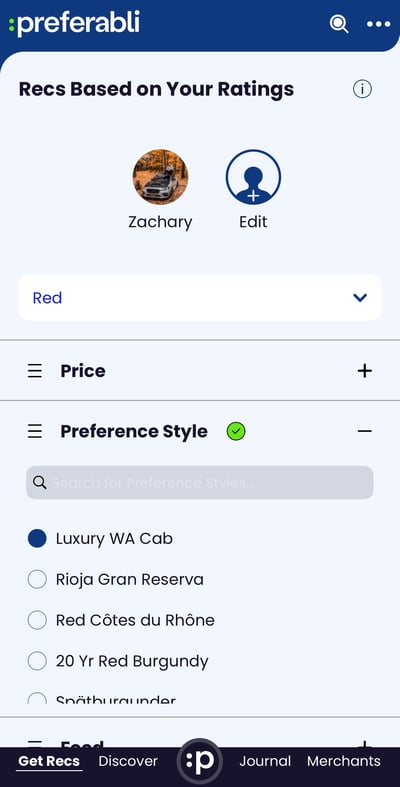Expand the Price section with plus
Screen dimensions: 400x787
pos(364,371)
